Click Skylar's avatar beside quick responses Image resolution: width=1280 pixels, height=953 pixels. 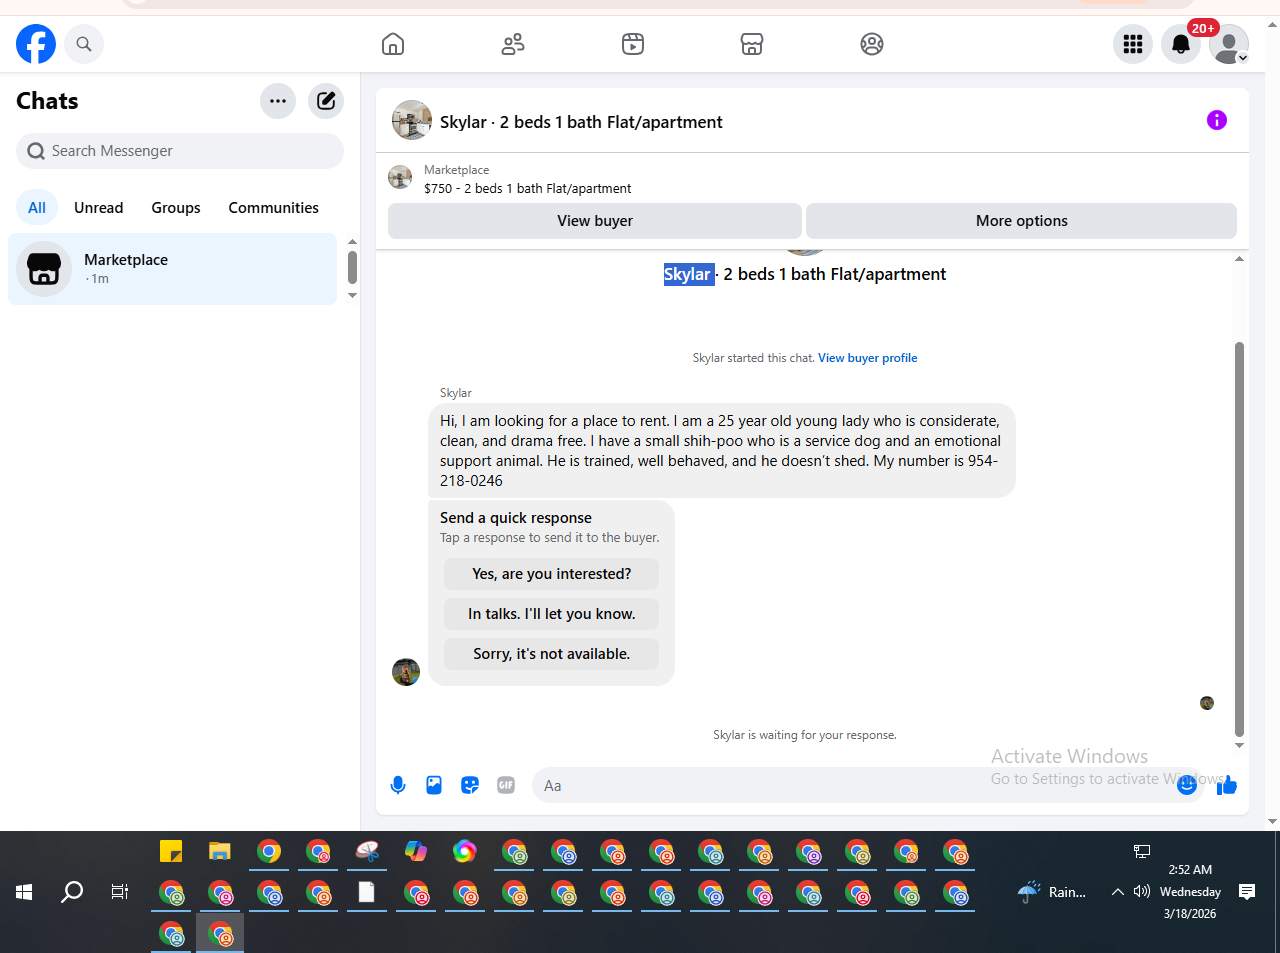pos(406,672)
